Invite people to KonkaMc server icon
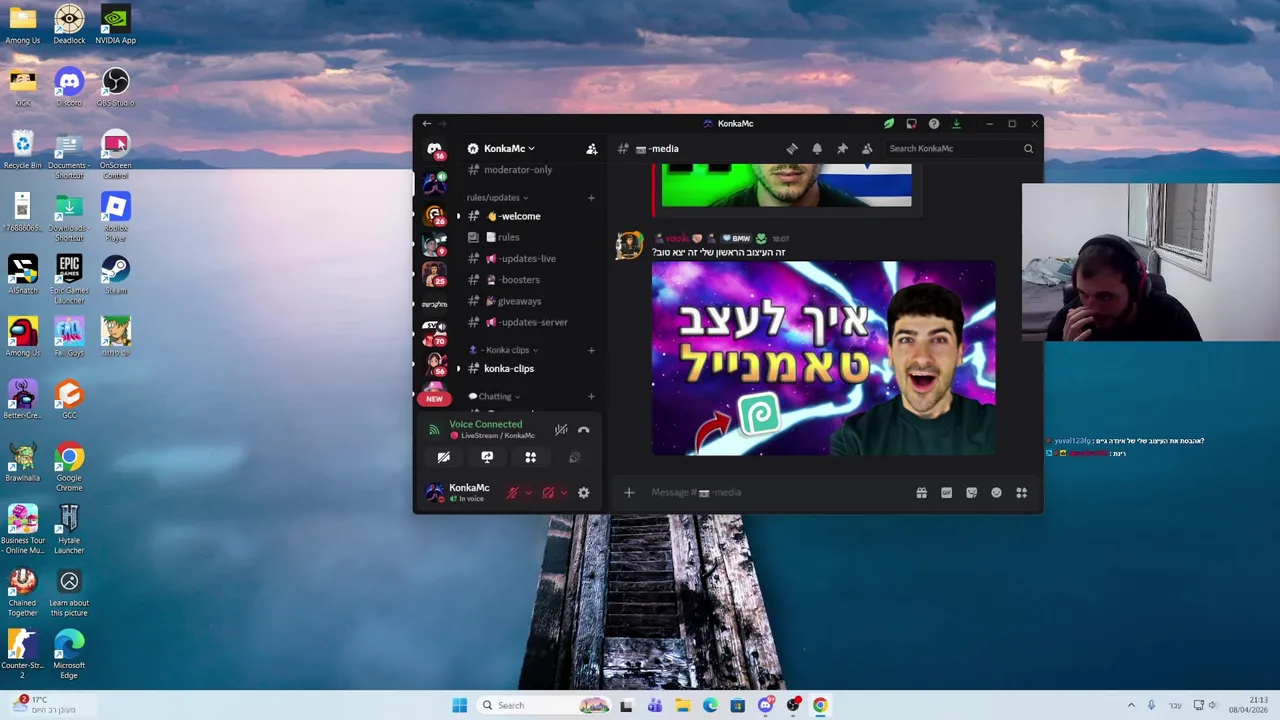Screen dimensions: 1280x720 [591, 149]
